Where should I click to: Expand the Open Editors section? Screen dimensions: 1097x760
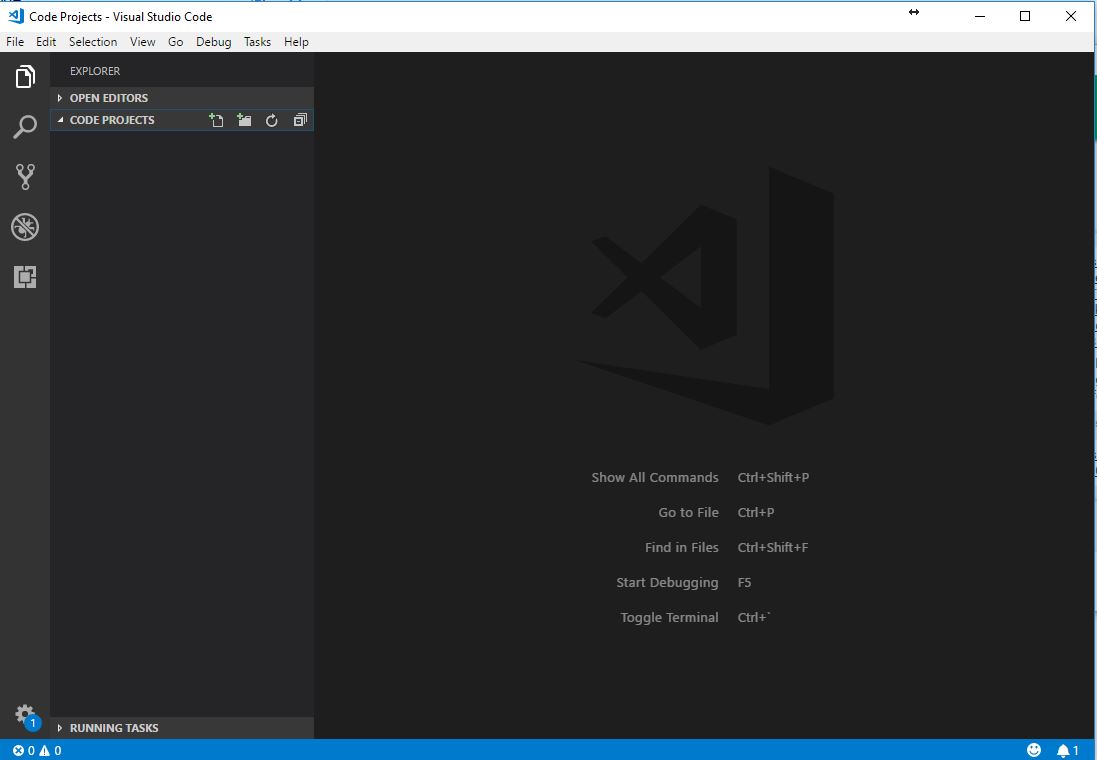182,98
